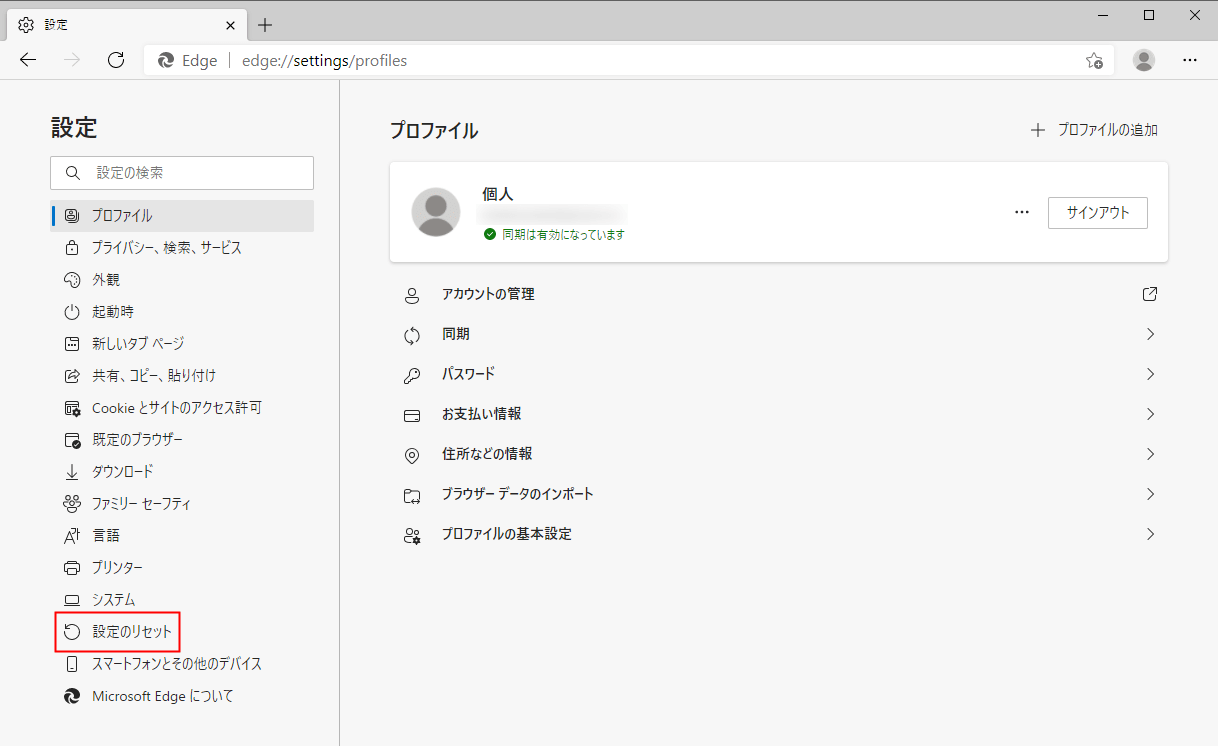Viewport: 1218px width, 746px height.
Task: Click the 外観 palette icon
Action: click(x=72, y=280)
